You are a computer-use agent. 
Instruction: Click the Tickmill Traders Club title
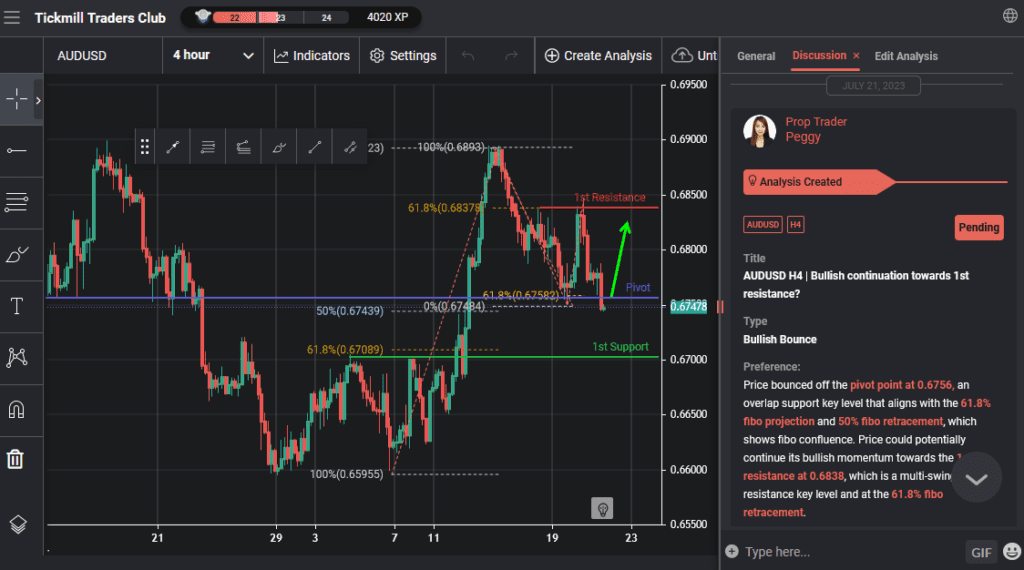tap(100, 18)
